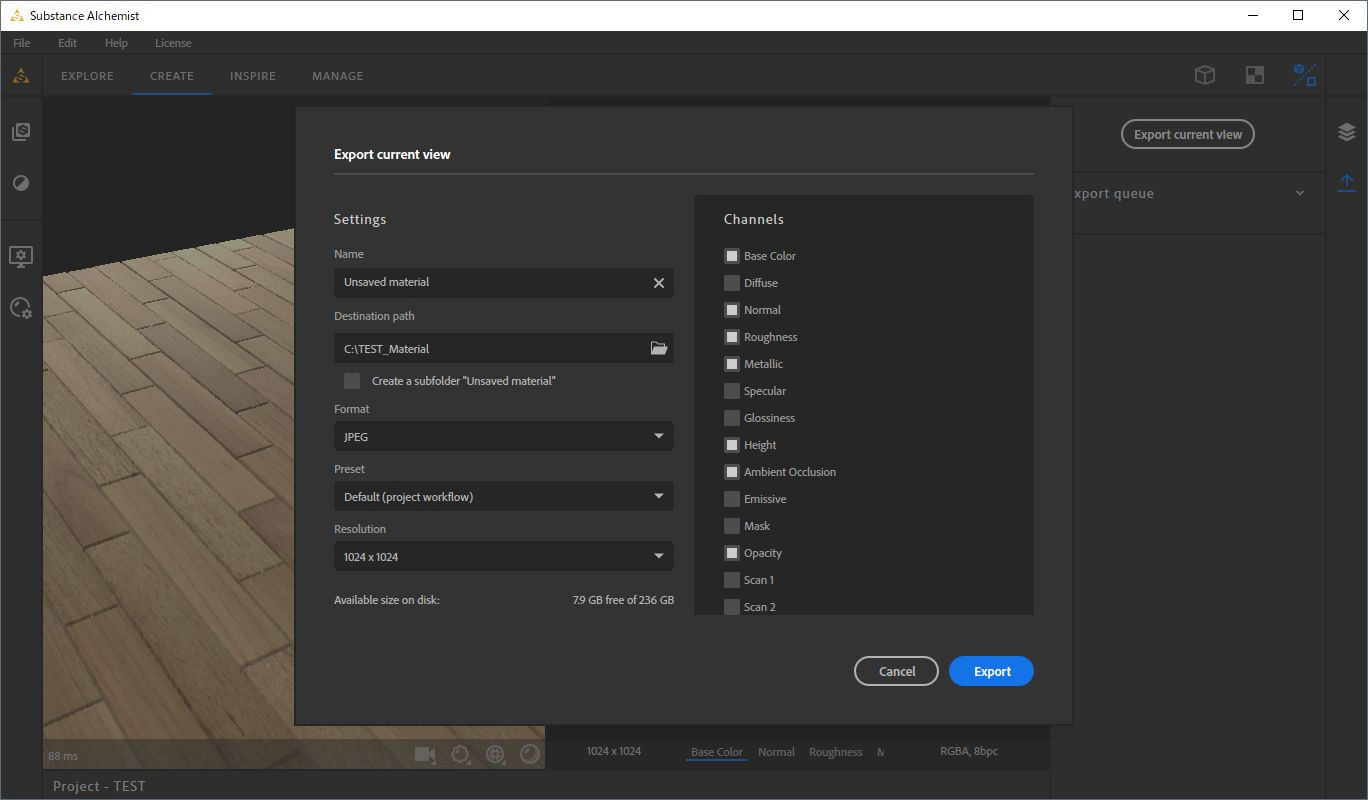This screenshot has width=1368, height=800.
Task: Expand the export queue chevron
Action: [x=1300, y=193]
